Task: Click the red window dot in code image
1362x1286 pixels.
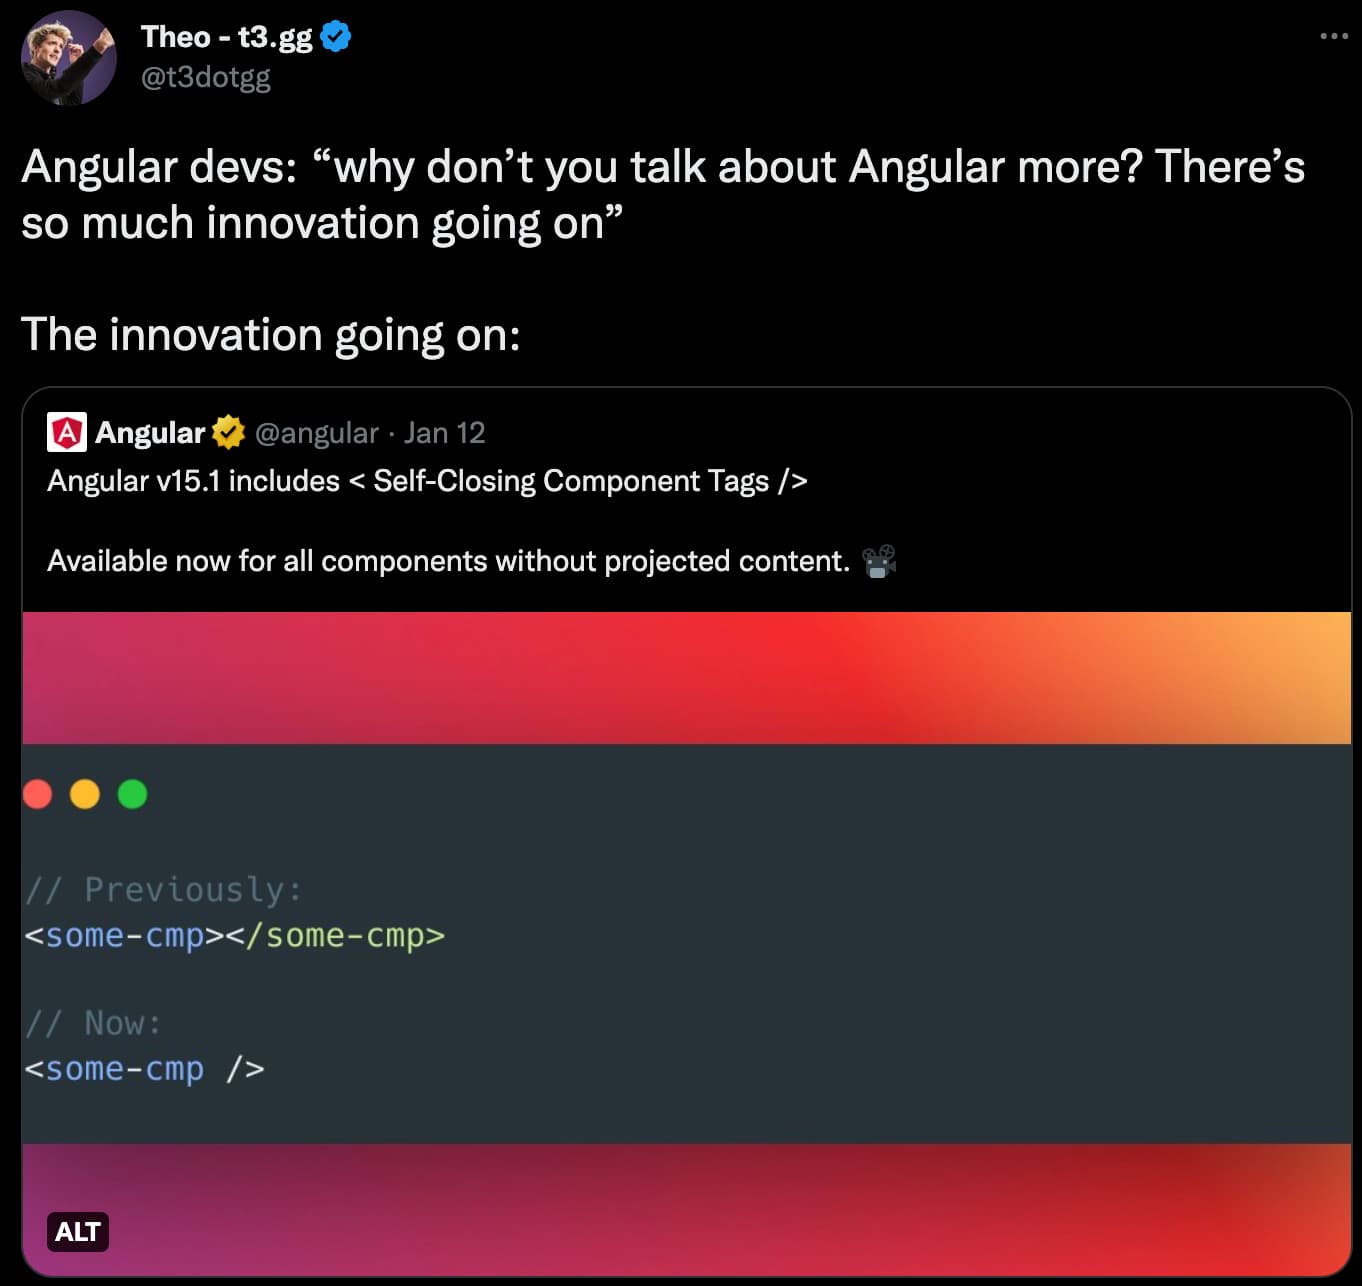Action: tap(37, 794)
